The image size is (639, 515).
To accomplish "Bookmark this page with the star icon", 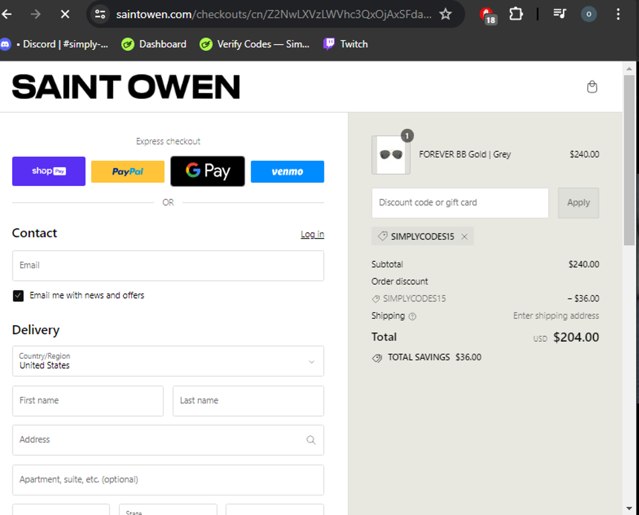I will [445, 14].
